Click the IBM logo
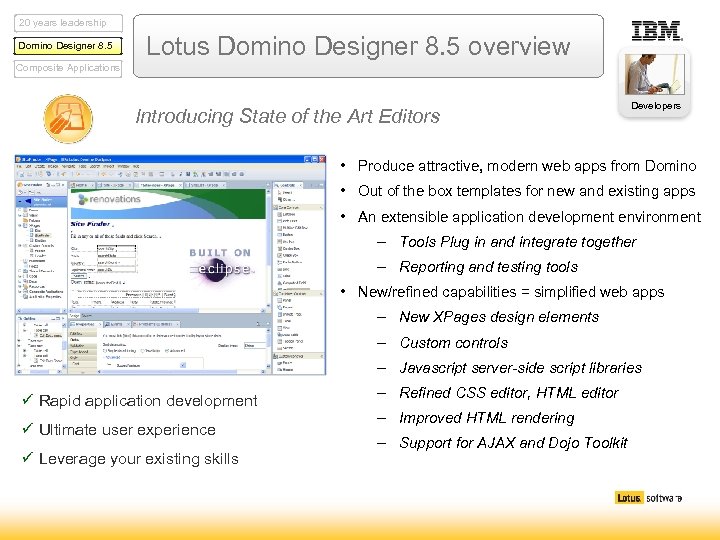This screenshot has width=720, height=540. coord(657,31)
